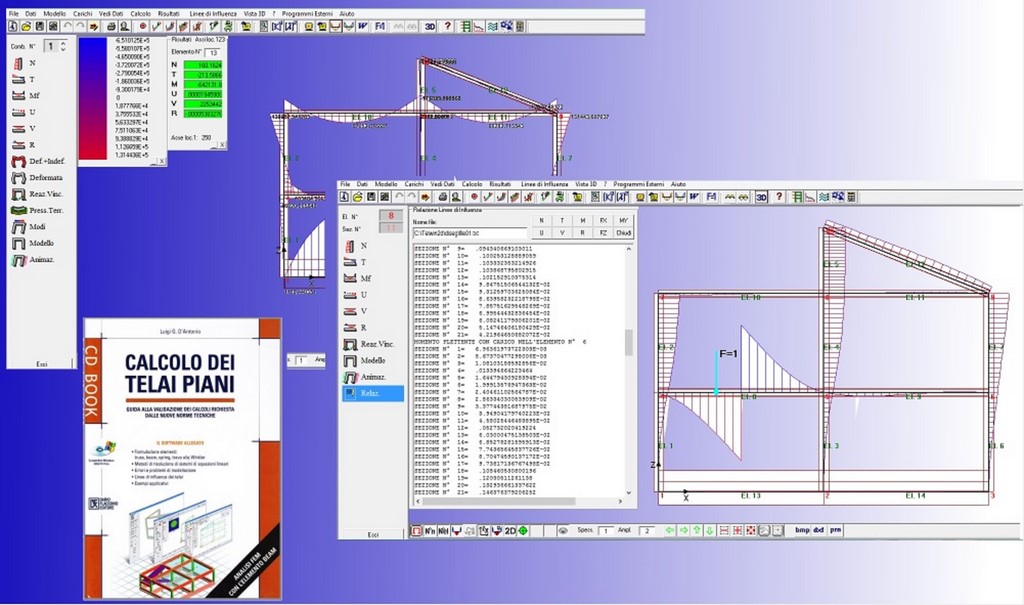The height and width of the screenshot is (605, 1024).
Task: Click the prn export button in the bottom toolbar
Action: 835,531
